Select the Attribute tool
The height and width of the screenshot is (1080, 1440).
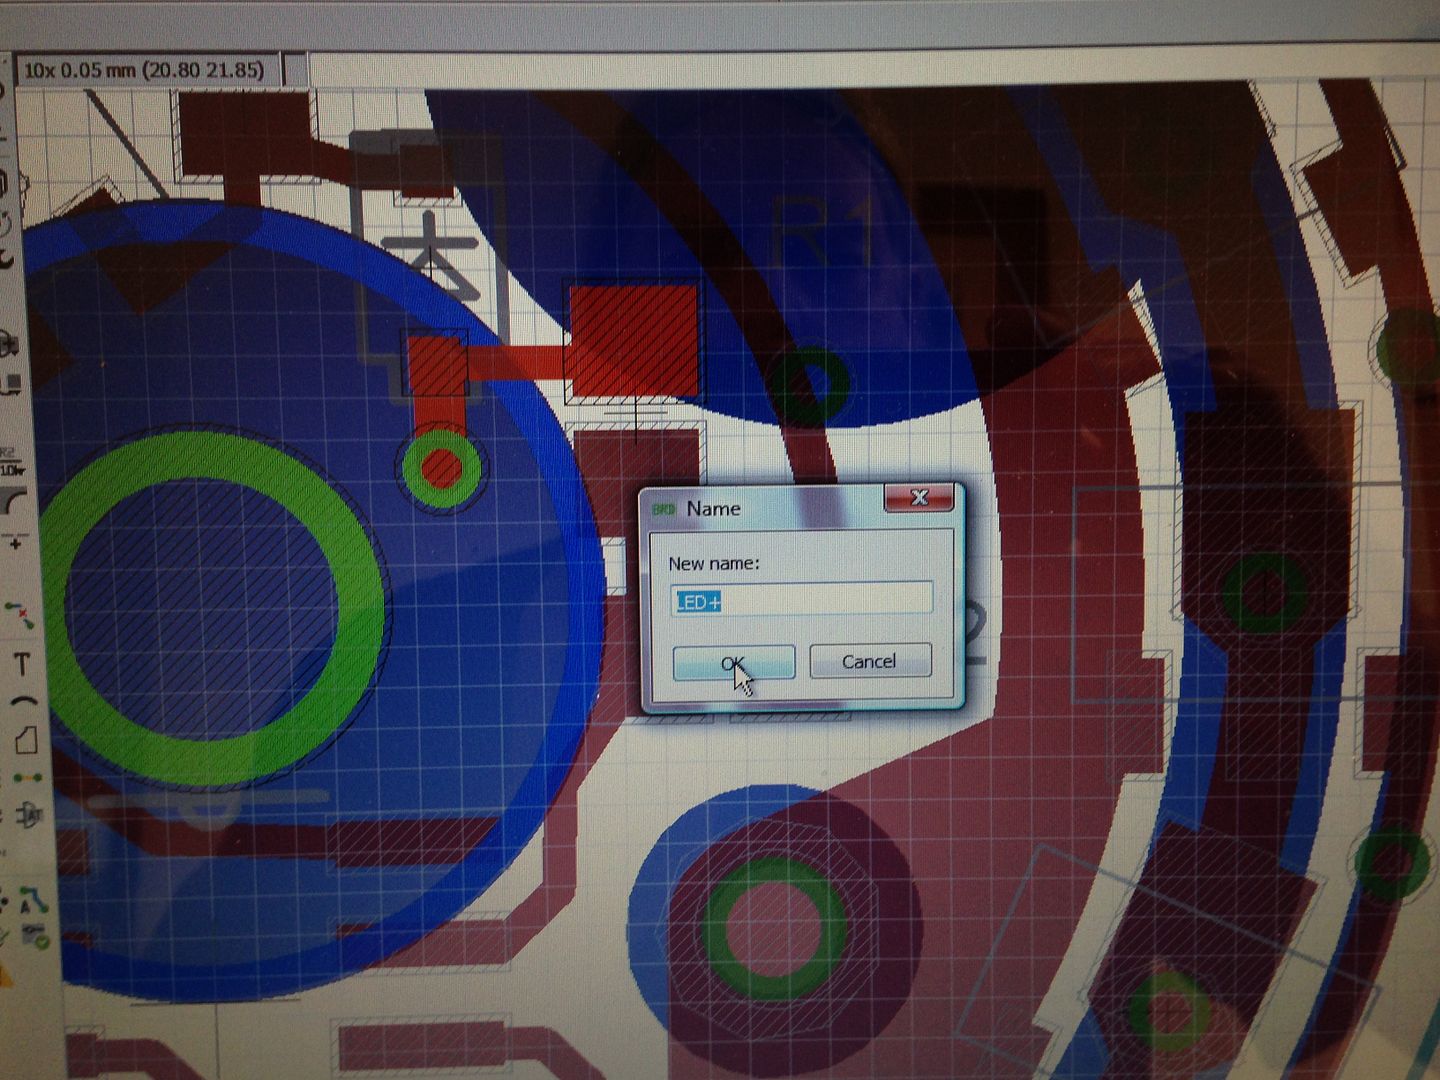(29, 815)
